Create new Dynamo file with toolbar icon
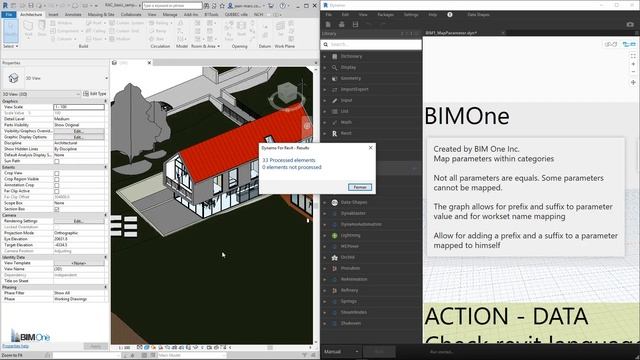640x360 pixels. tap(328, 24)
